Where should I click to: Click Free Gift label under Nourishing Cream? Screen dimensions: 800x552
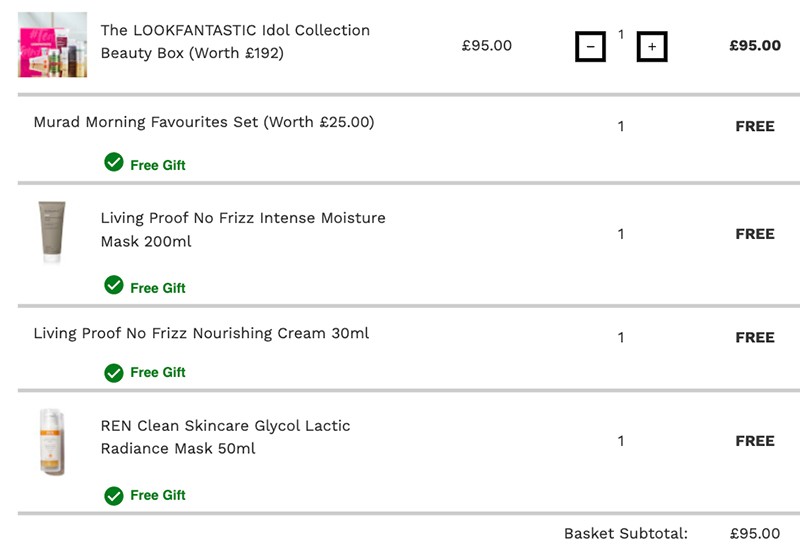(x=158, y=373)
